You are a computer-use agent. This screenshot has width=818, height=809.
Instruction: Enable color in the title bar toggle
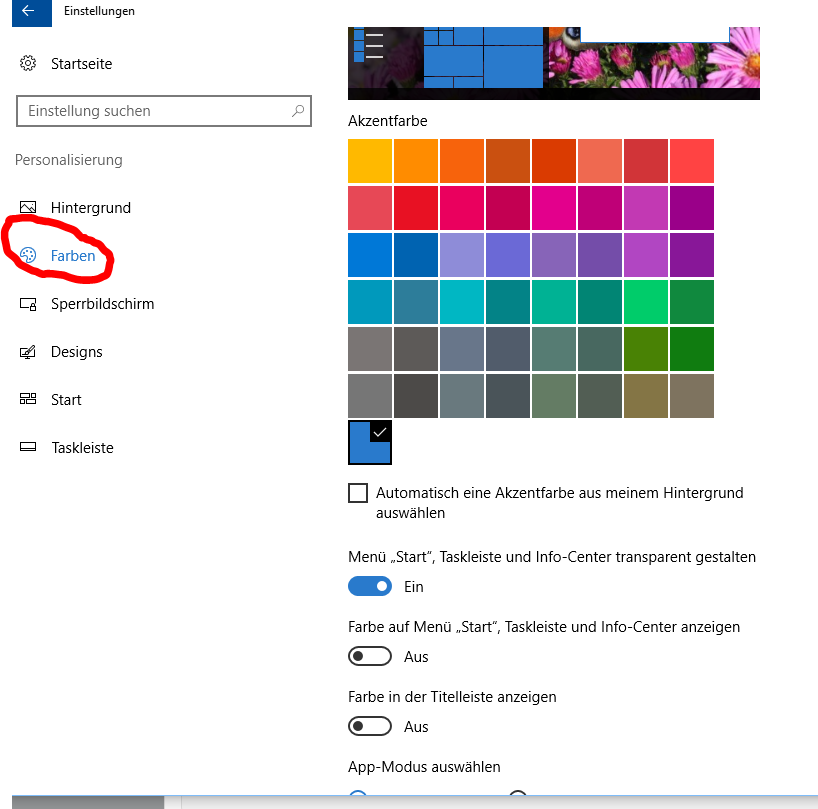370,726
